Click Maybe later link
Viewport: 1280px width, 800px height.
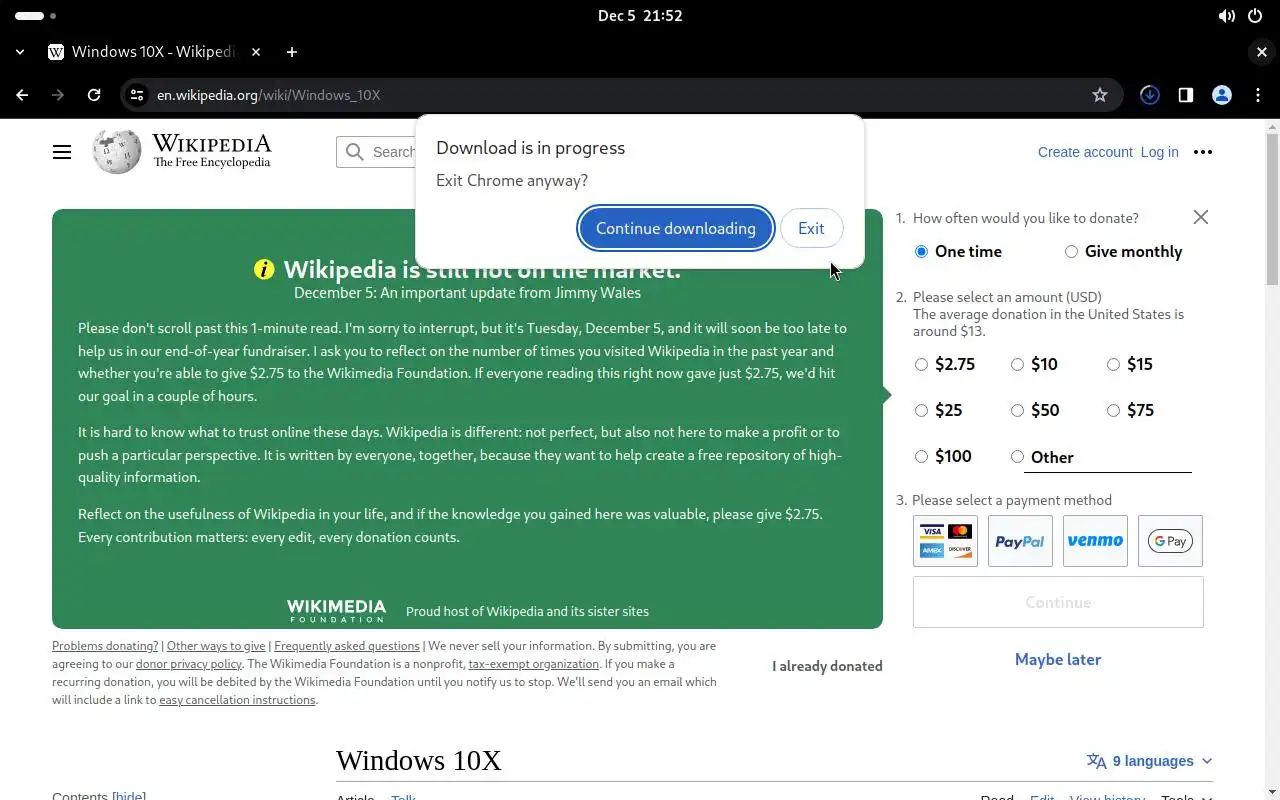coord(1058,659)
